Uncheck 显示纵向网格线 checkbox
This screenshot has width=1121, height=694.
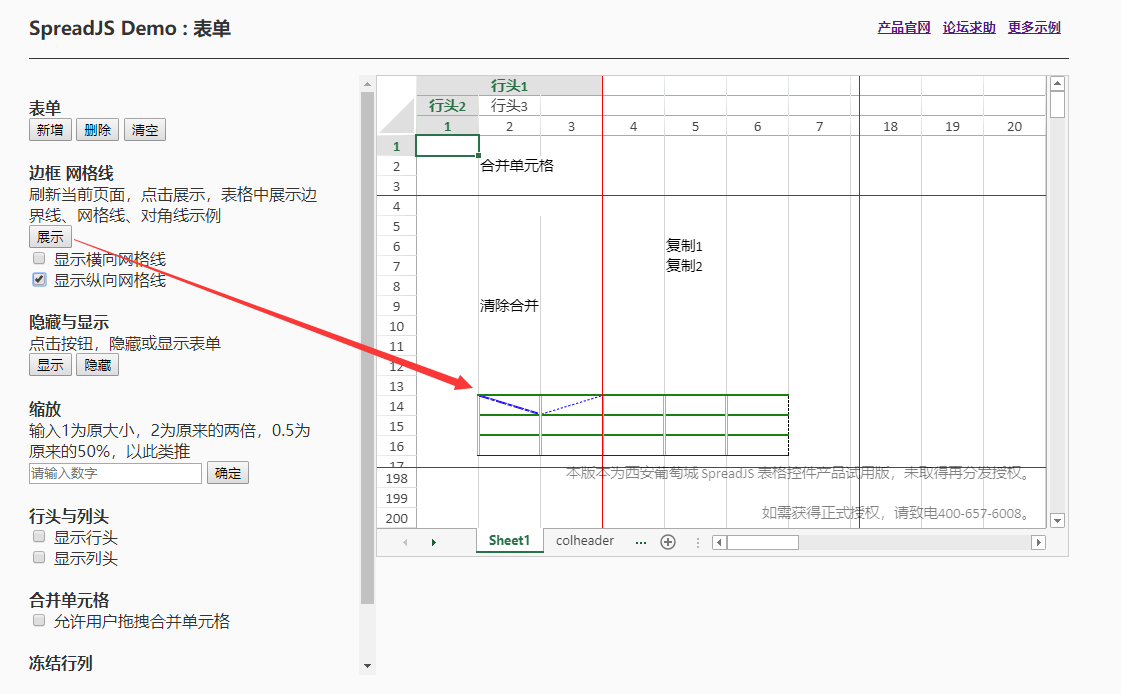39,279
